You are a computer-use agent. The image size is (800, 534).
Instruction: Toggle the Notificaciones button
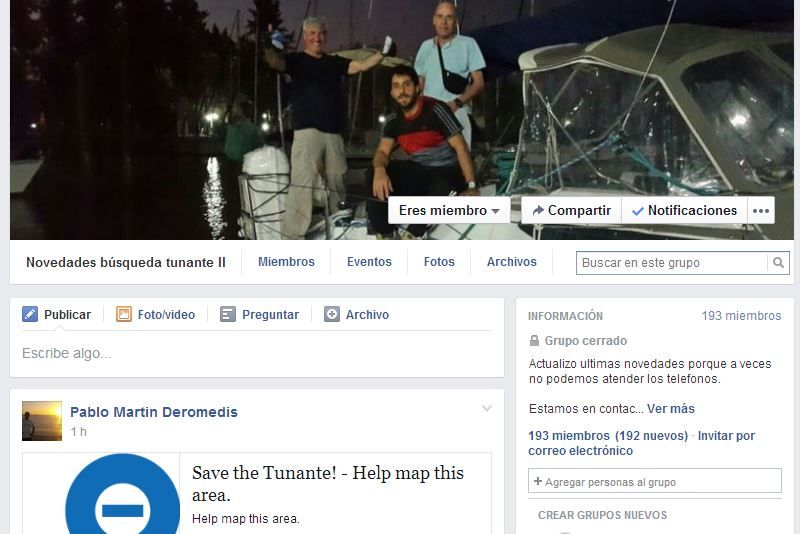[x=684, y=210]
